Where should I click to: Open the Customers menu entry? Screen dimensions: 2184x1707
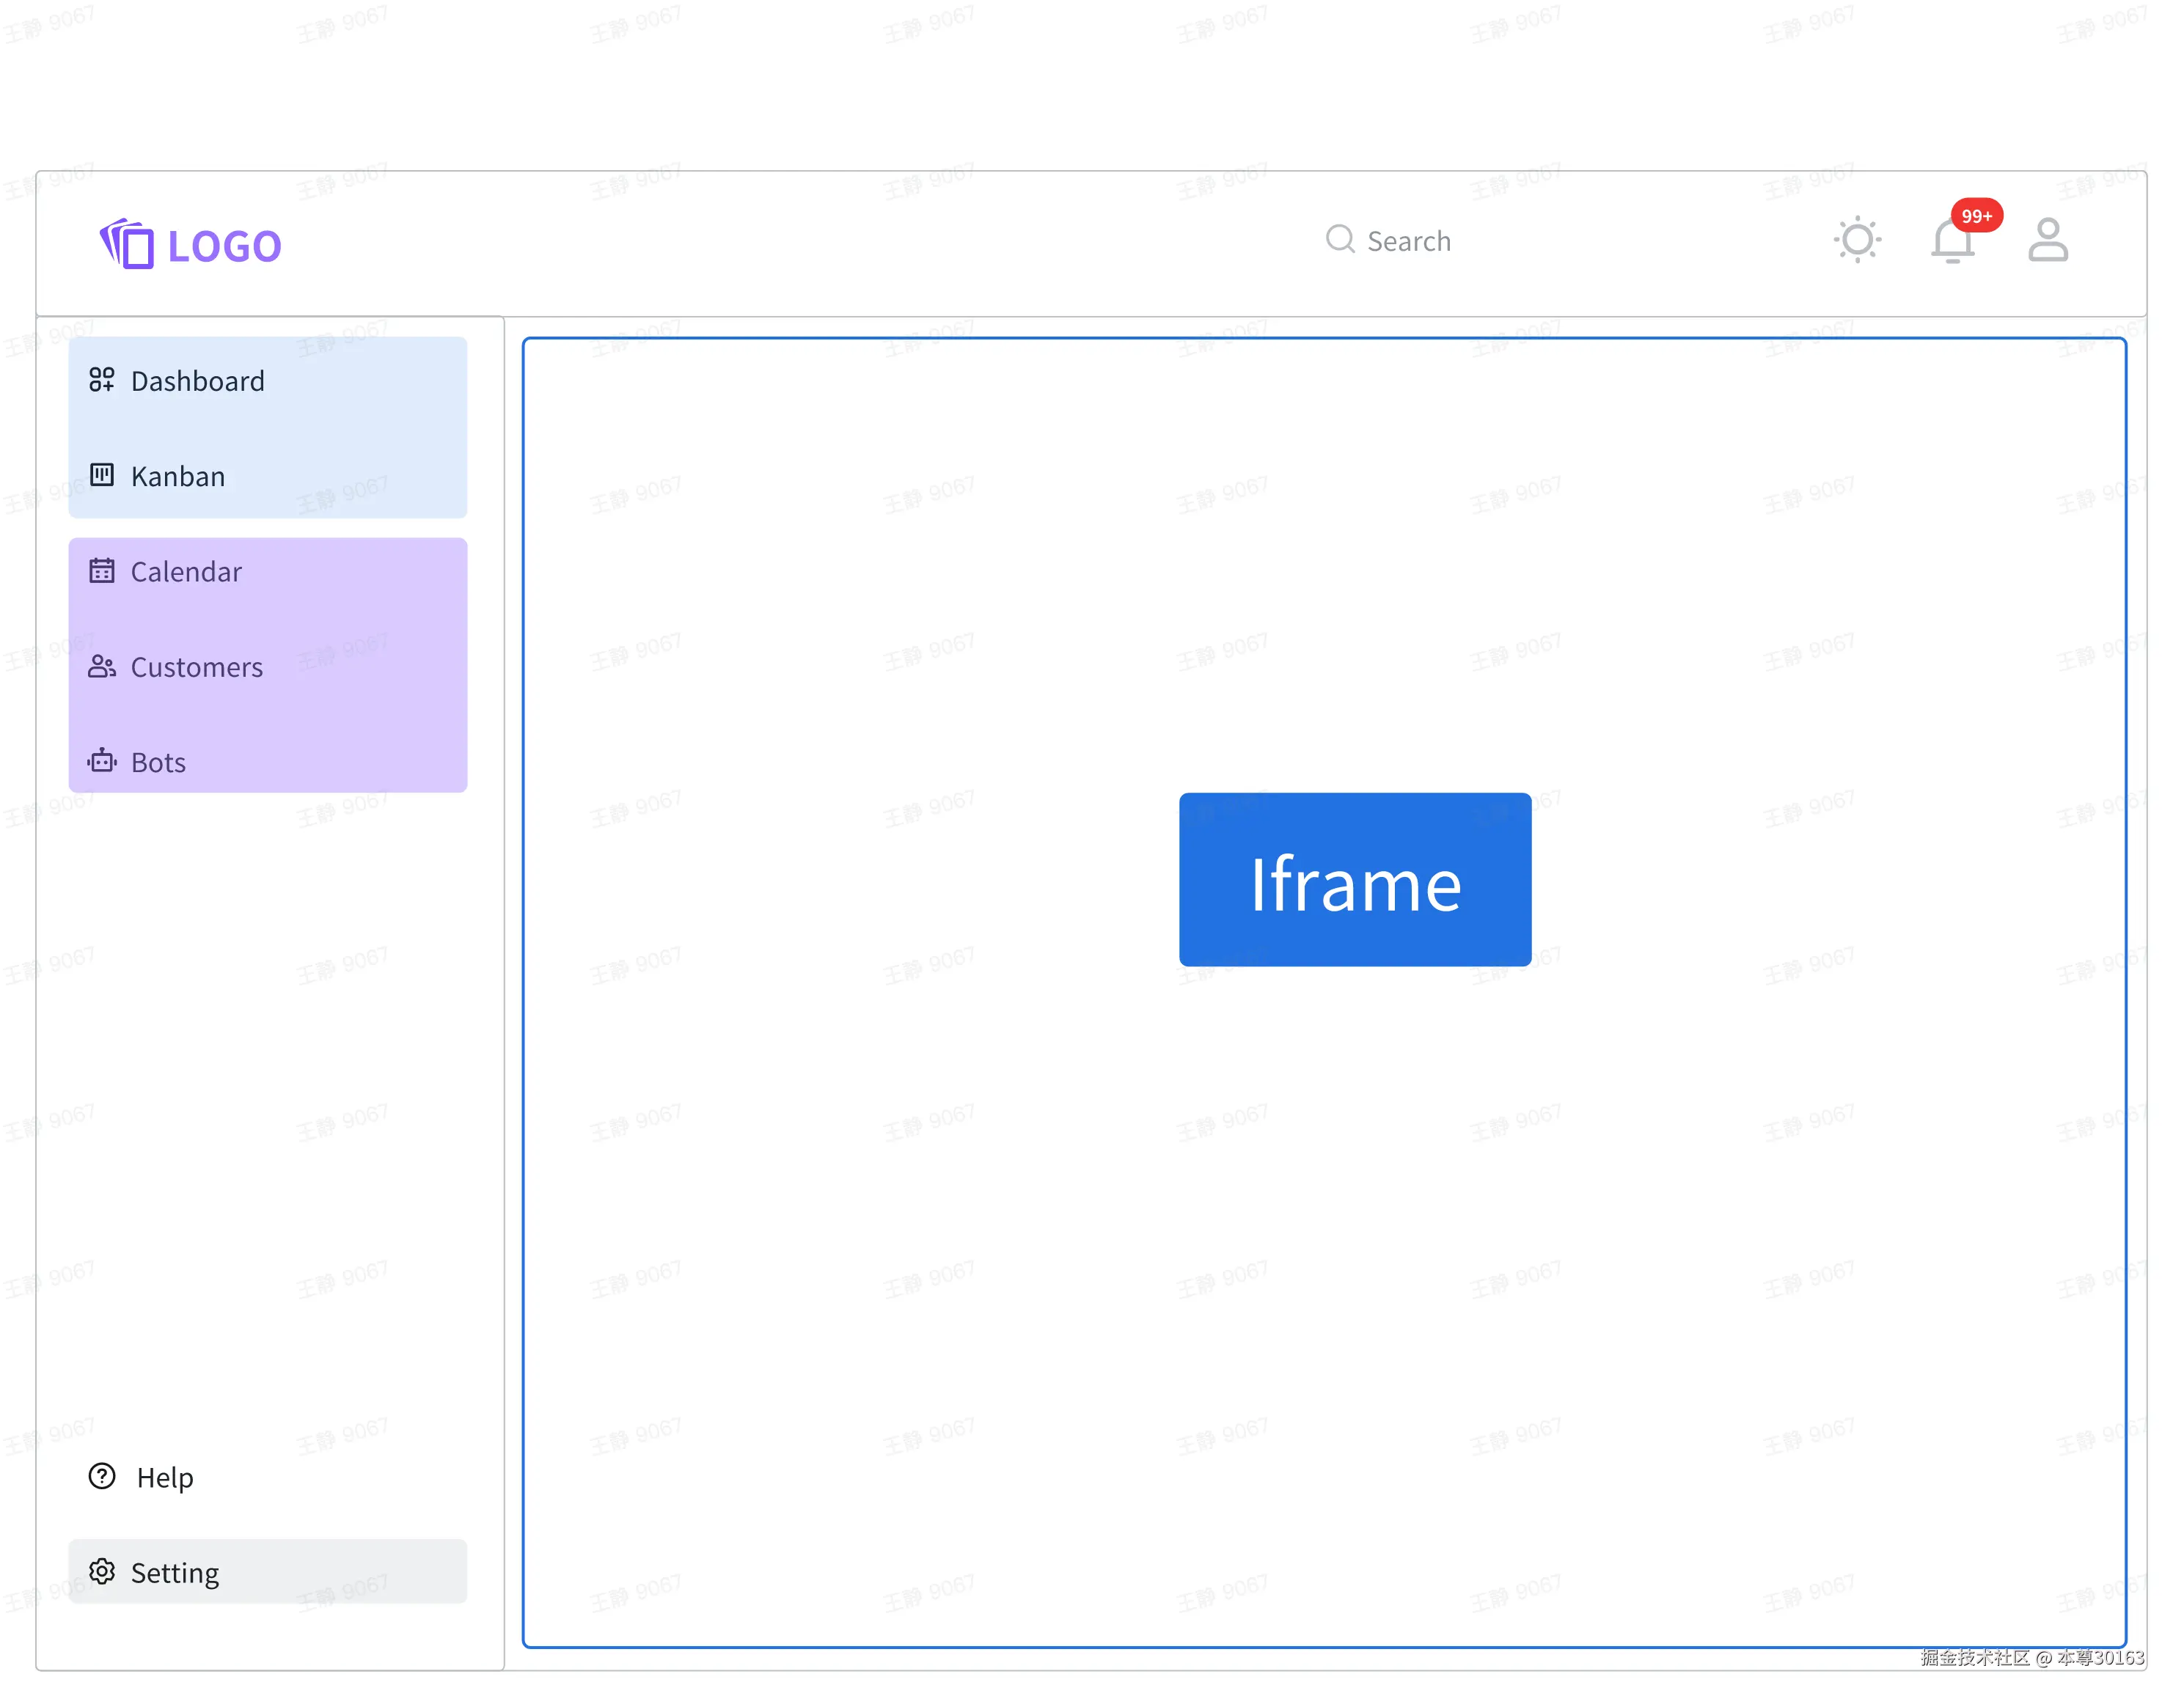(x=197, y=667)
